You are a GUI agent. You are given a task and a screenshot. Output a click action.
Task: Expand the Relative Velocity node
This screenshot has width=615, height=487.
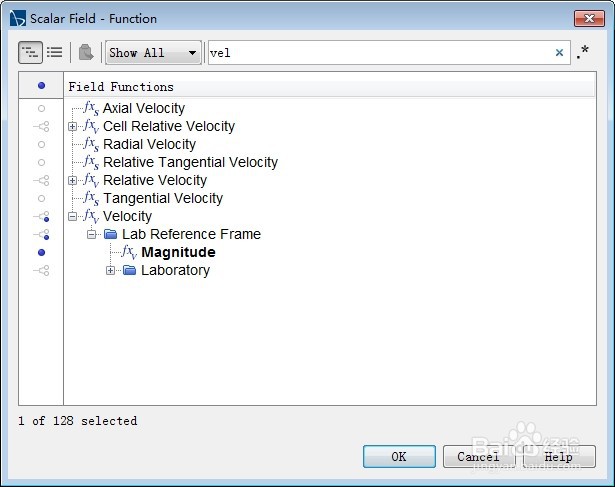73,181
